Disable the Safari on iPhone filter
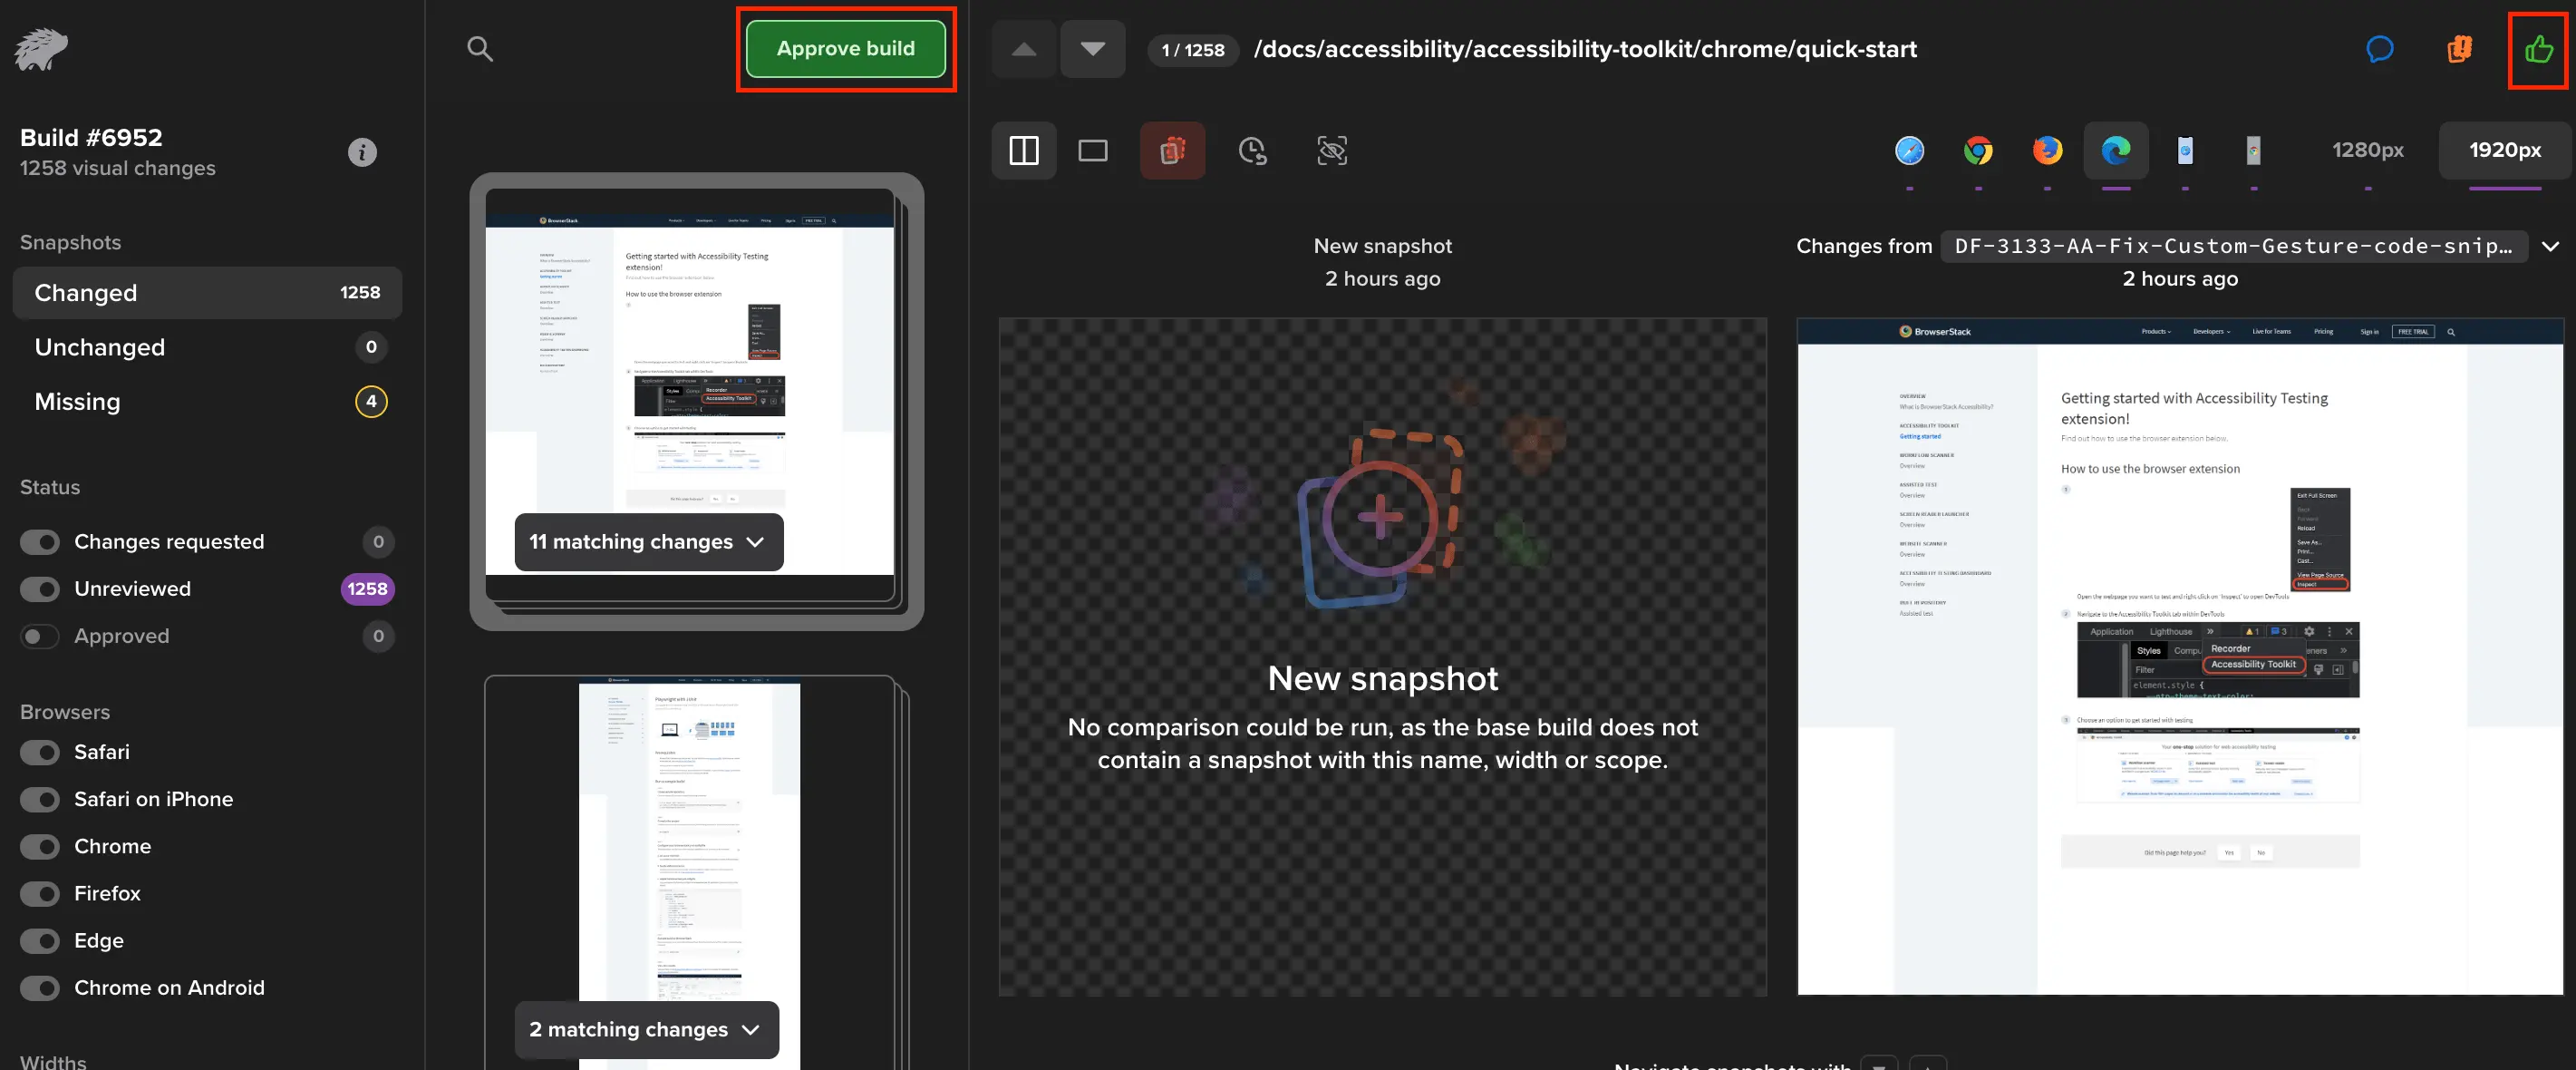2576x1070 pixels. (40, 799)
